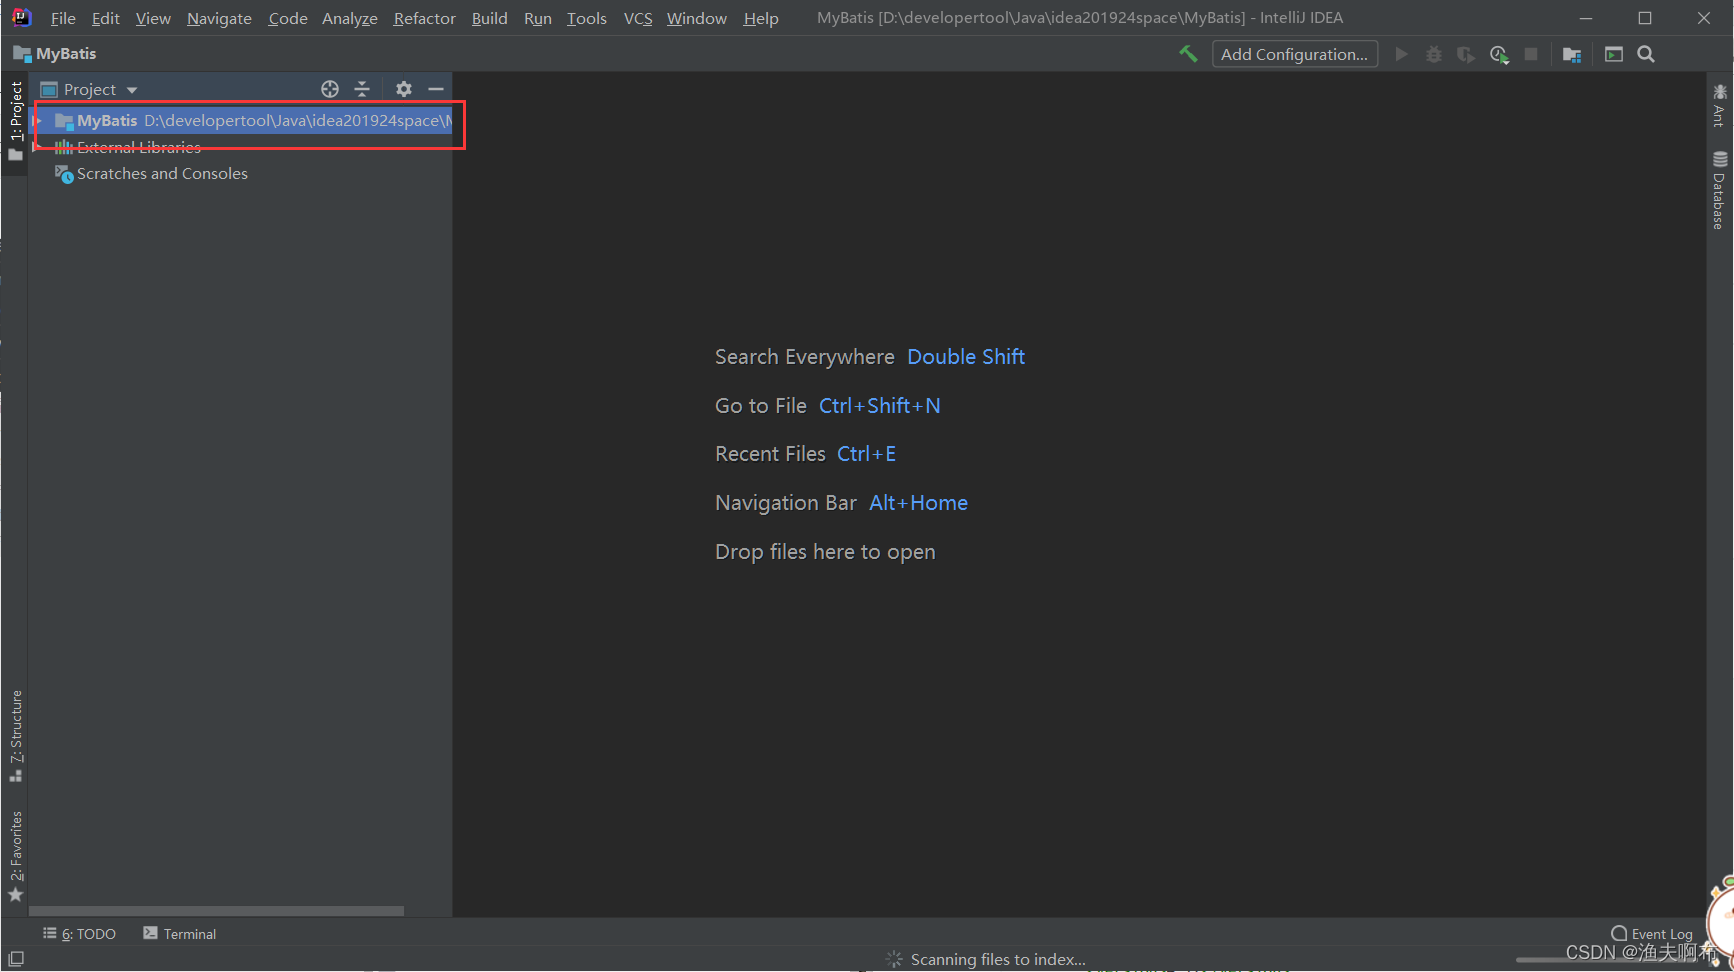Viewport: 1734px width, 972px height.
Task: Select Scratches and Consoles tree item
Action: [x=162, y=174]
